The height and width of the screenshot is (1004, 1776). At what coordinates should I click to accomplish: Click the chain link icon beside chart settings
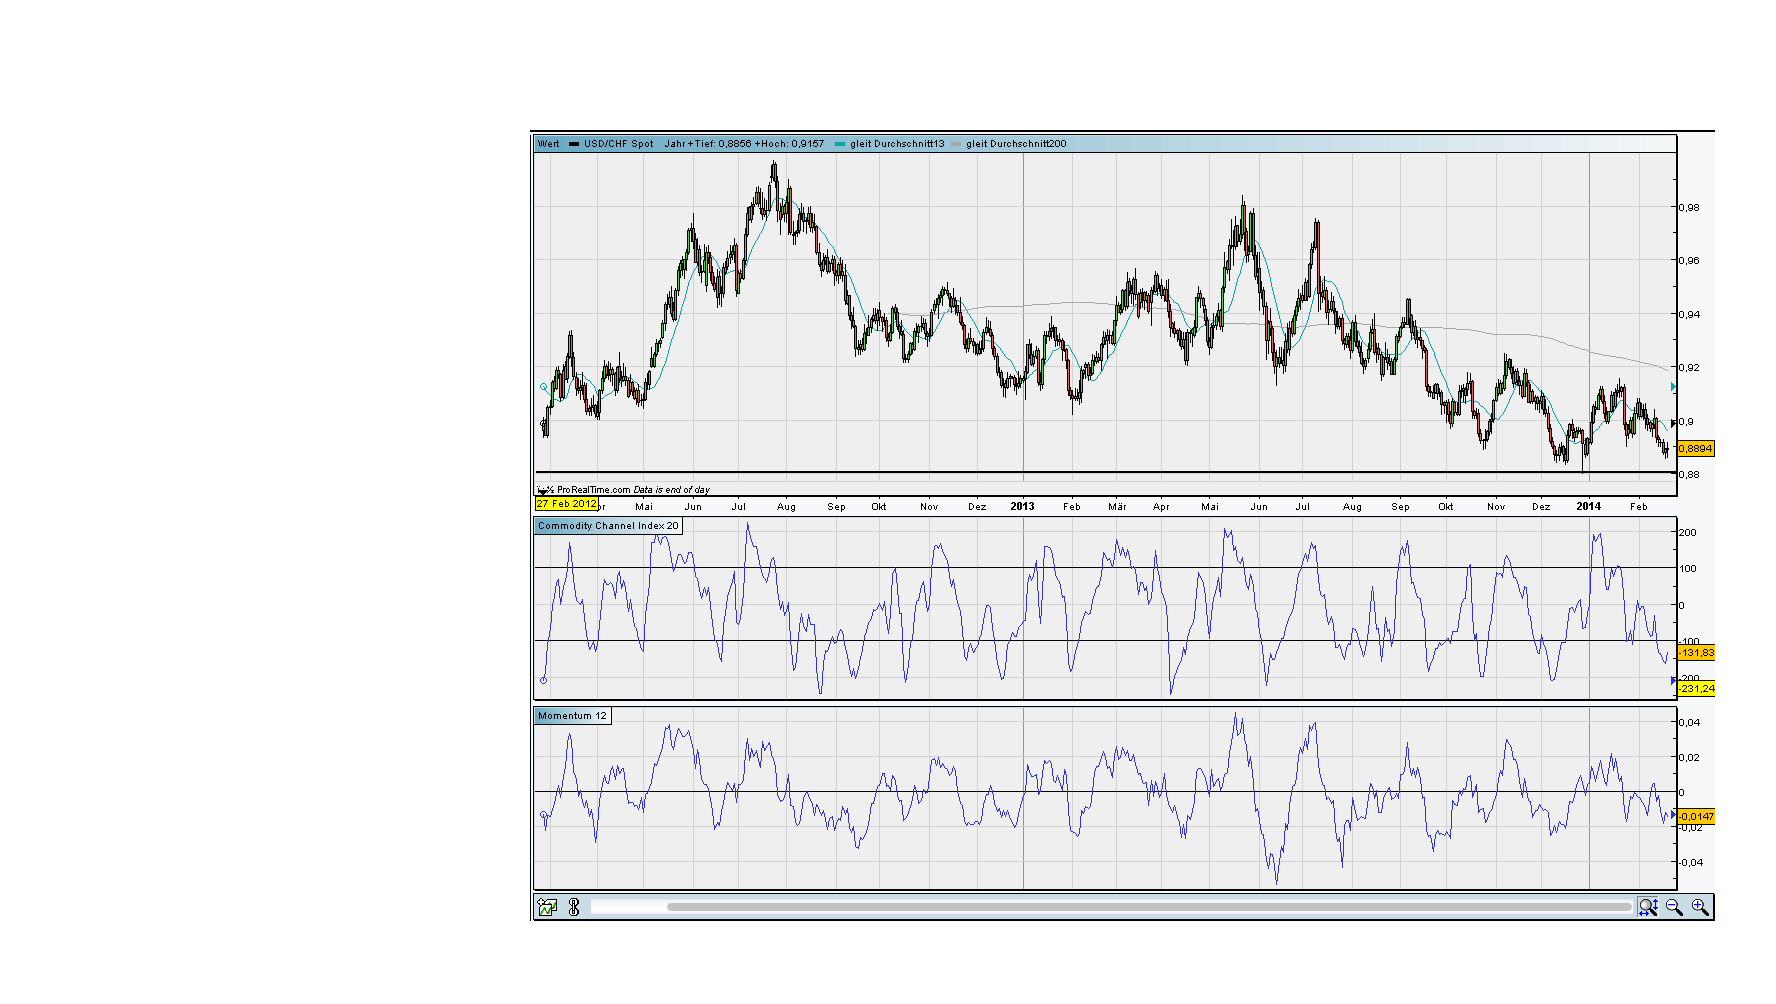pyautogui.click(x=574, y=907)
